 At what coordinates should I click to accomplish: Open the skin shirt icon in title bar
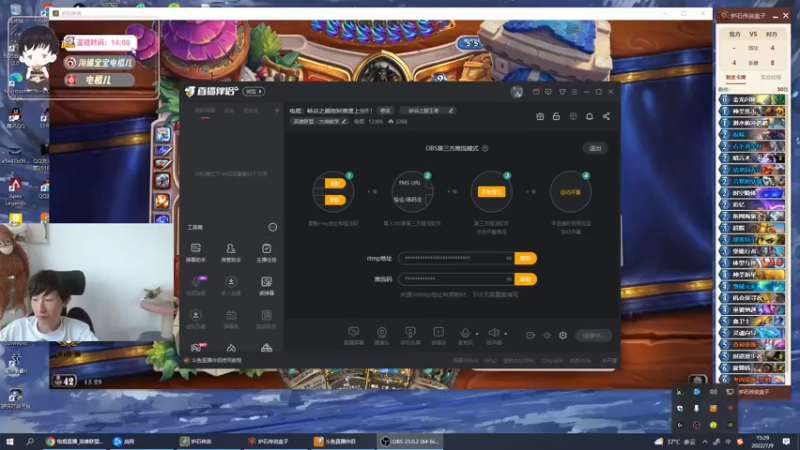click(x=562, y=92)
